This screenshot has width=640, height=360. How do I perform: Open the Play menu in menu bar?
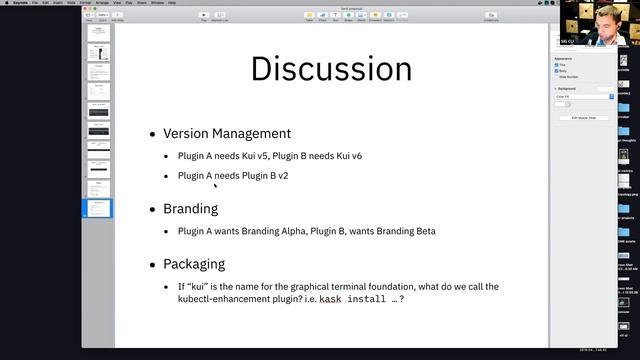(x=129, y=2)
